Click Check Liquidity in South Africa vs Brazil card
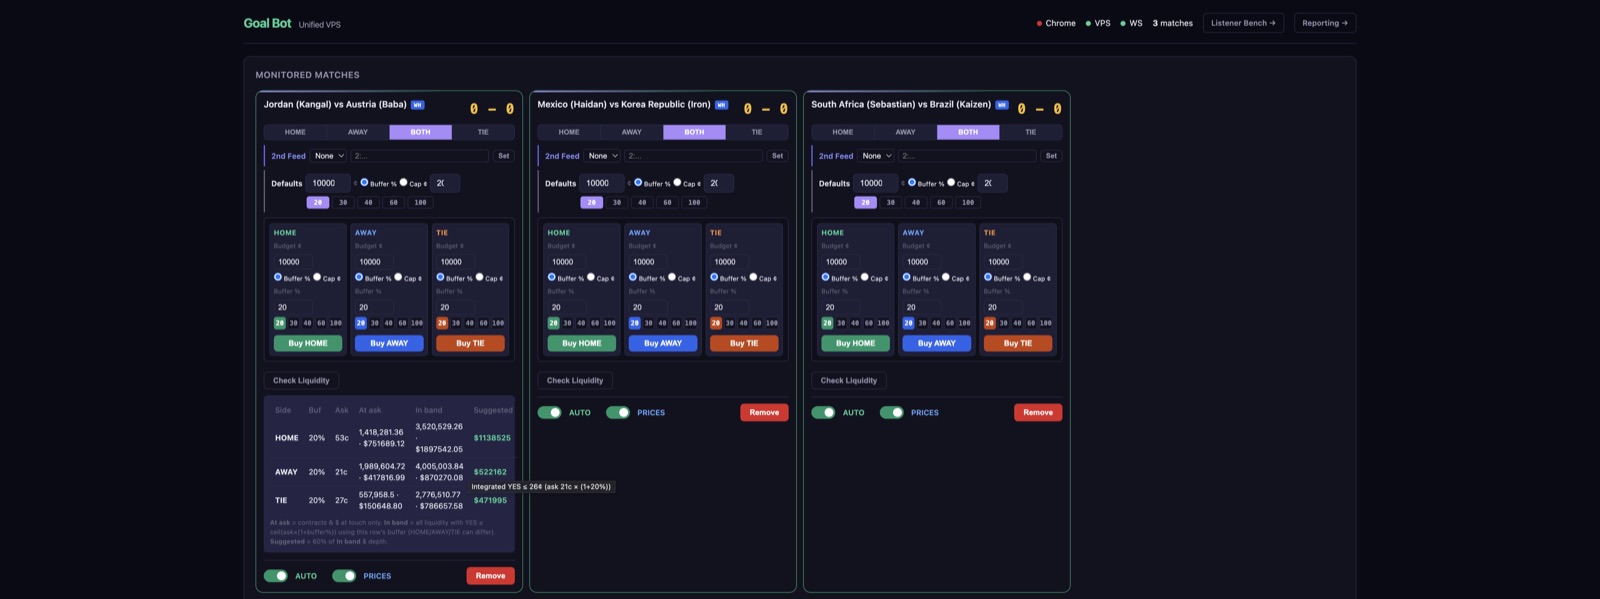Image resolution: width=1600 pixels, height=599 pixels. pos(849,380)
